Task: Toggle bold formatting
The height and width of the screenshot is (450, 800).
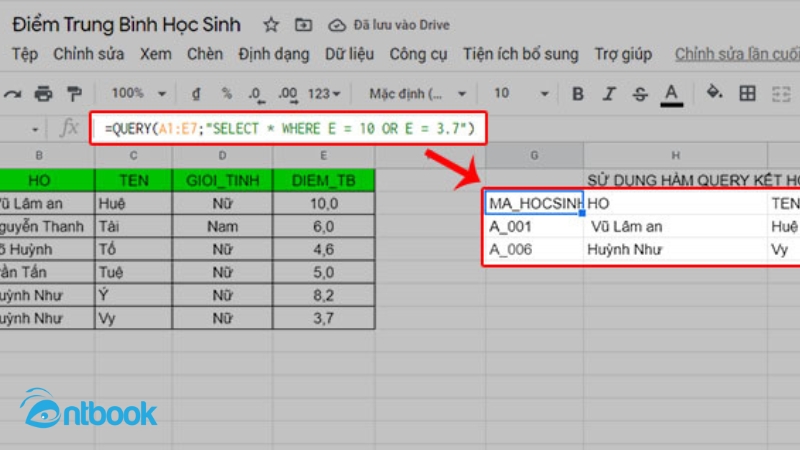Action: tap(578, 94)
